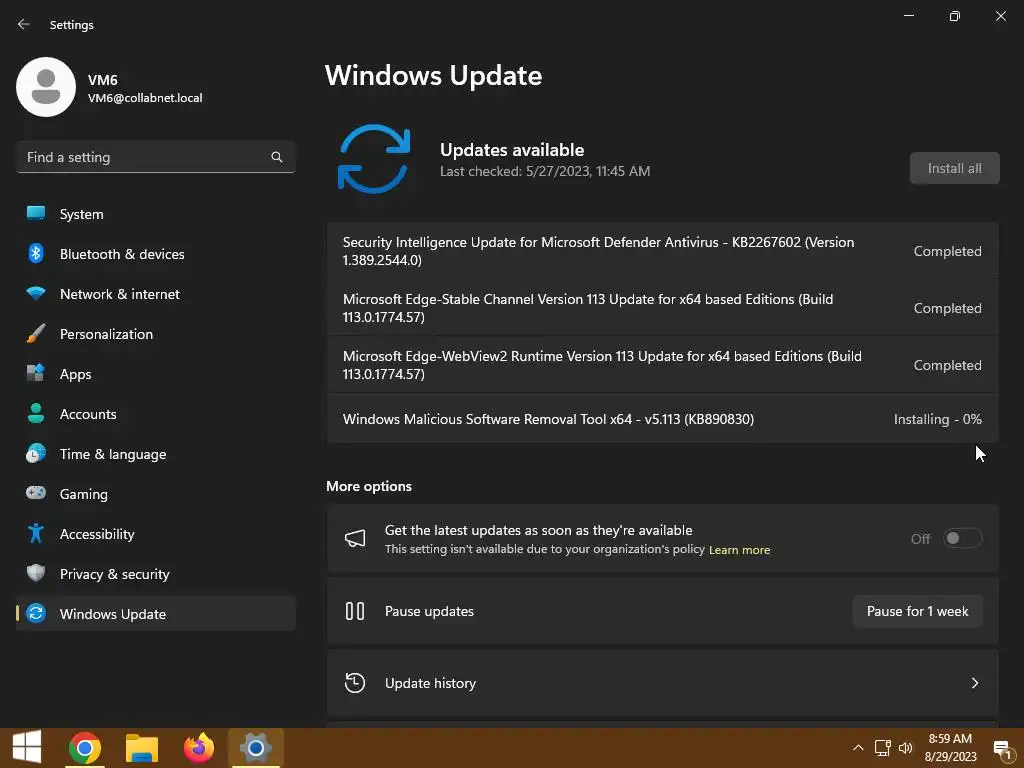Click the Apps icon in sidebar
The image size is (1024, 768).
click(x=36, y=374)
